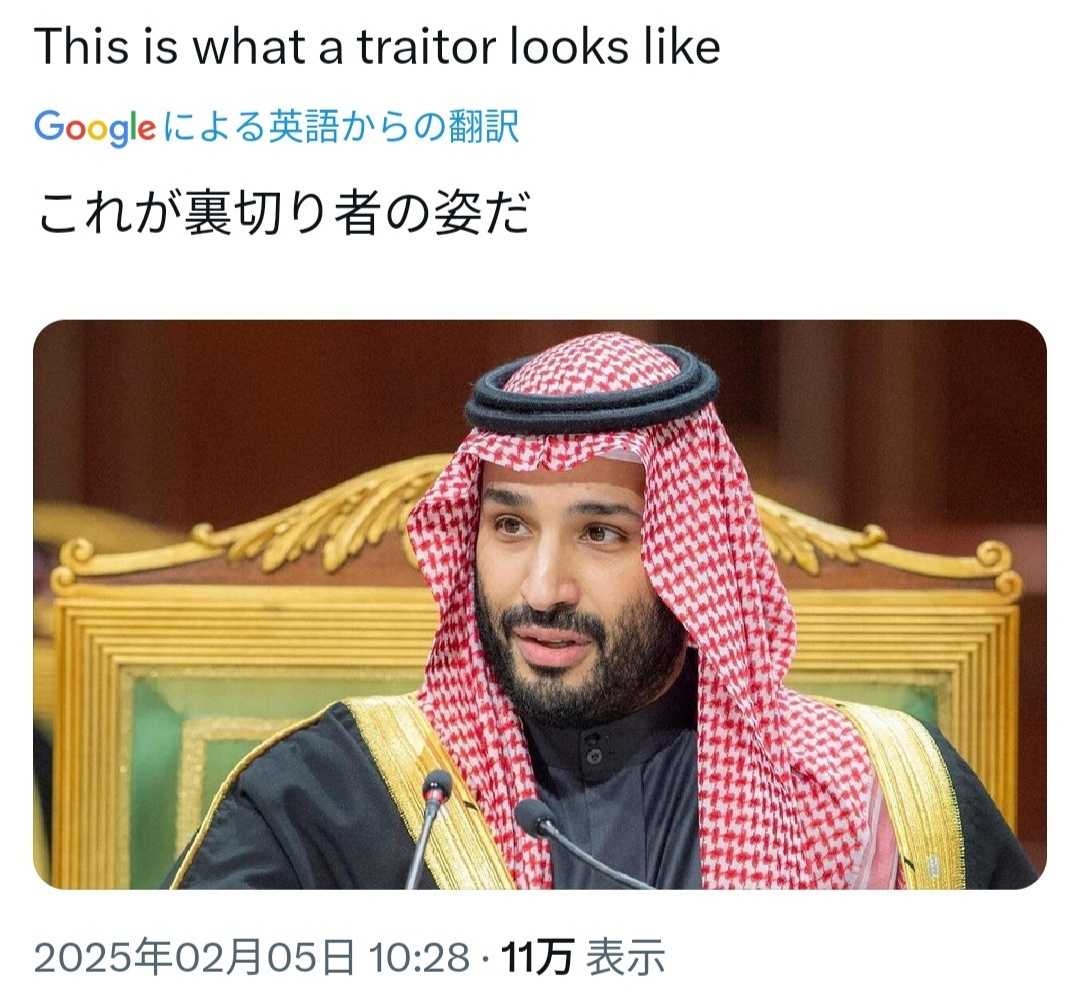
Task: Select the Japanese translated text これが裏切り者の姿だ
Action: click(x=283, y=211)
